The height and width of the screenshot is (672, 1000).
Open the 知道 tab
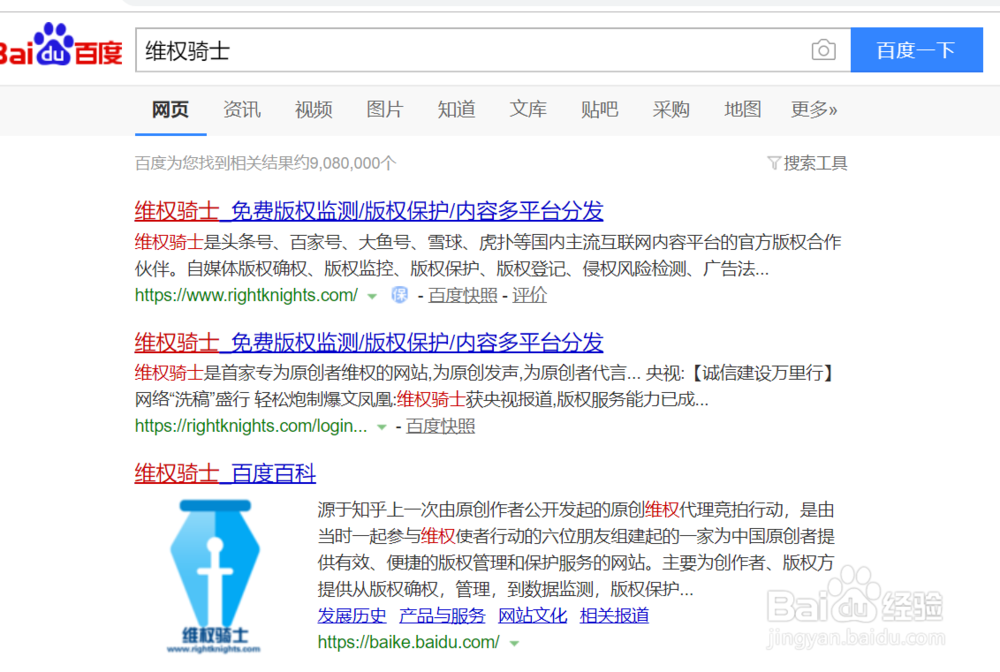point(456,110)
